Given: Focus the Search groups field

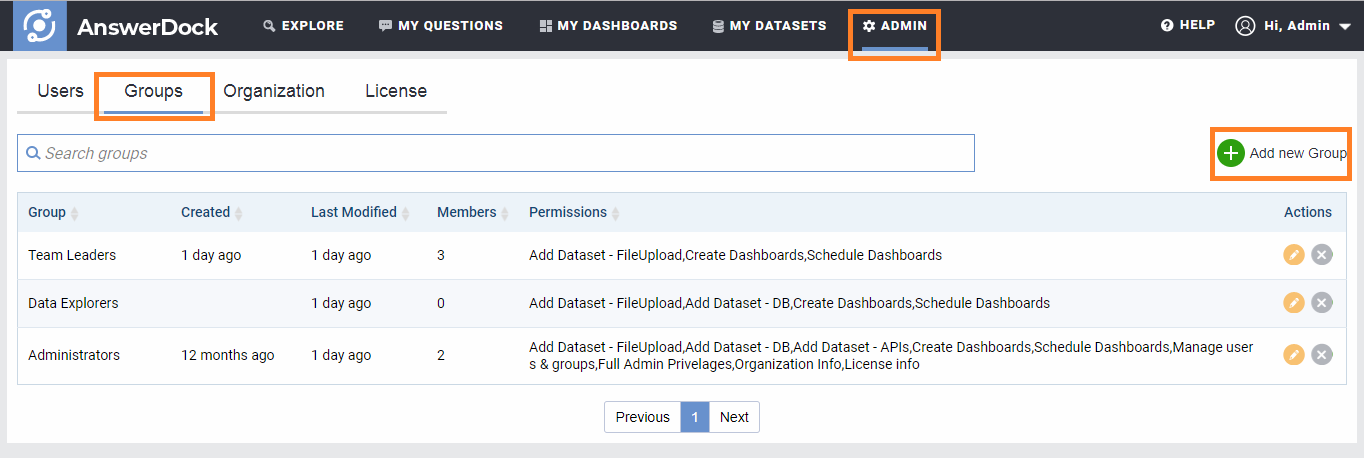Looking at the screenshot, I should click(x=496, y=153).
